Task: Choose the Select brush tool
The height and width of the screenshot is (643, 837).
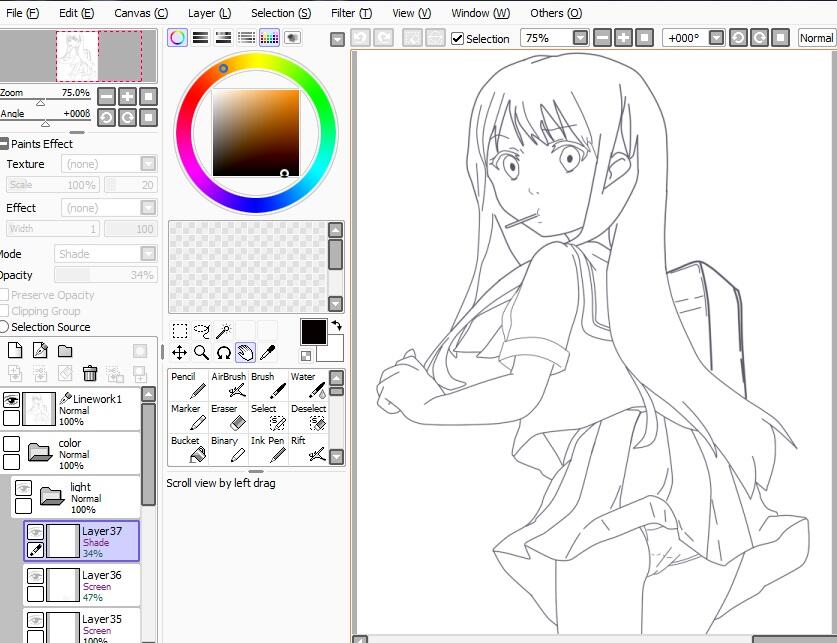Action: click(x=268, y=417)
